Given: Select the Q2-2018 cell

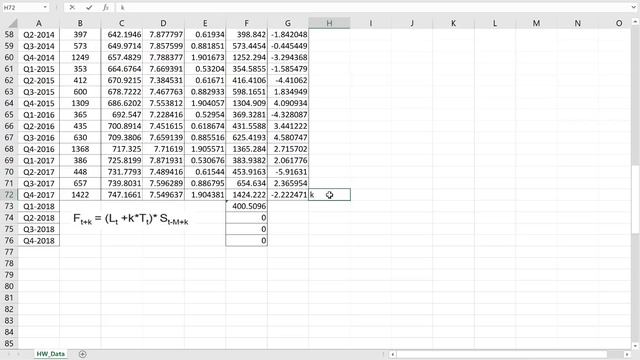Looking at the screenshot, I should [39, 218].
